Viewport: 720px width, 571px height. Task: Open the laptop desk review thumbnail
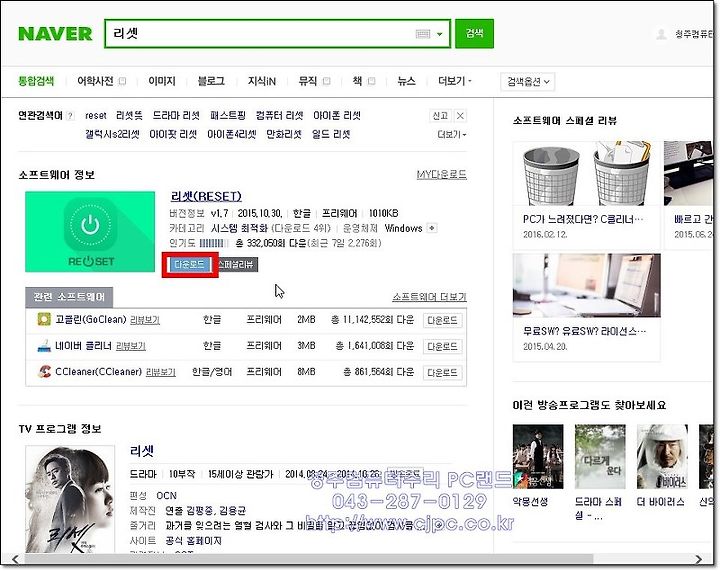586,286
